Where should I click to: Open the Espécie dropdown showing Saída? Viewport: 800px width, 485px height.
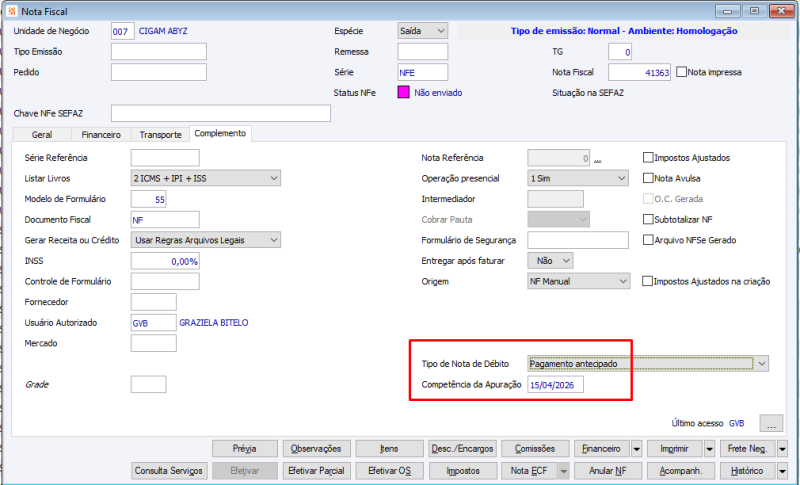422,31
